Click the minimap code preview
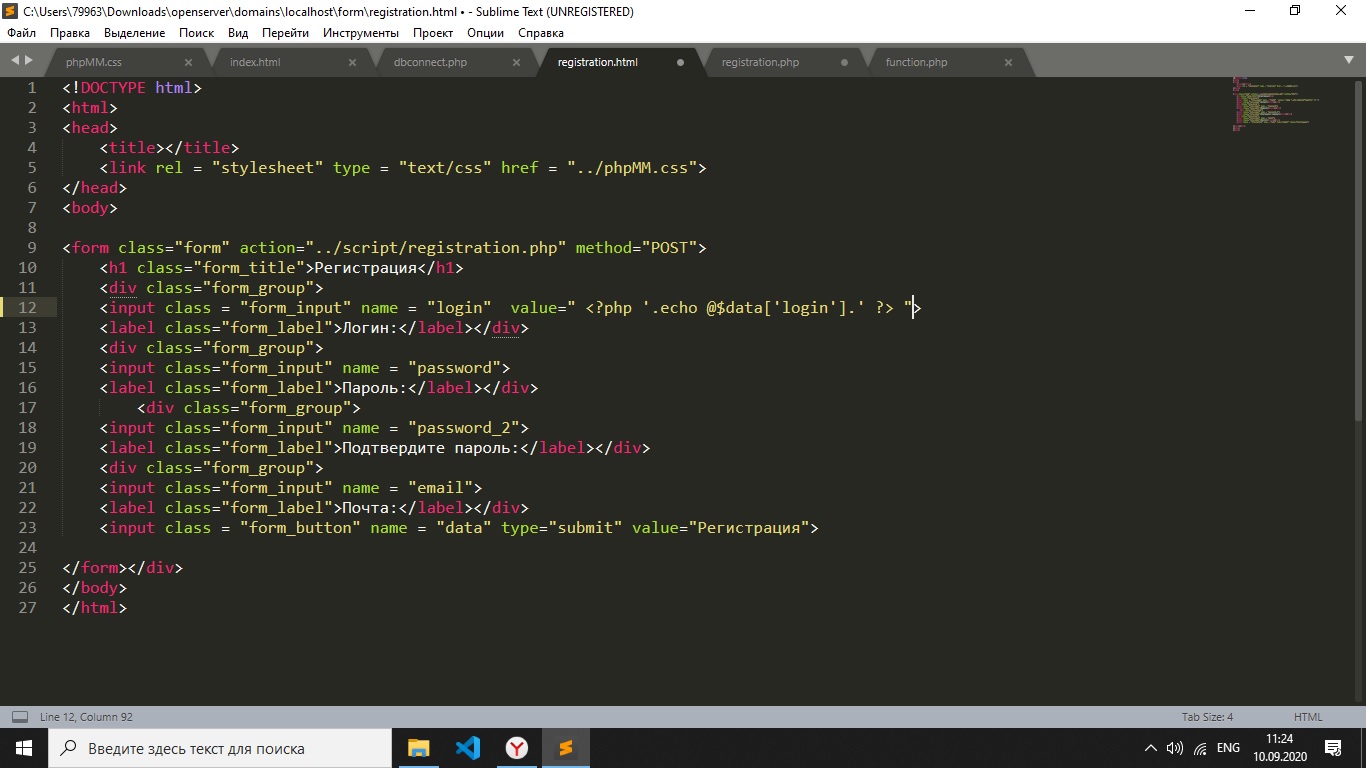This screenshot has width=1366, height=768. [1275, 103]
